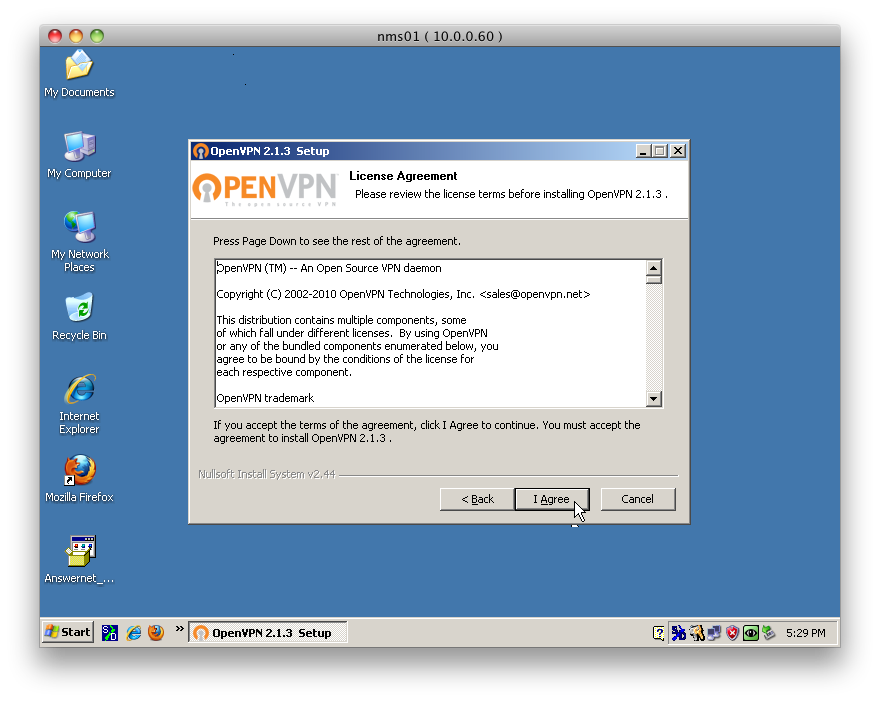
Task: Click the OpenVPN icon in the title bar
Action: point(200,151)
